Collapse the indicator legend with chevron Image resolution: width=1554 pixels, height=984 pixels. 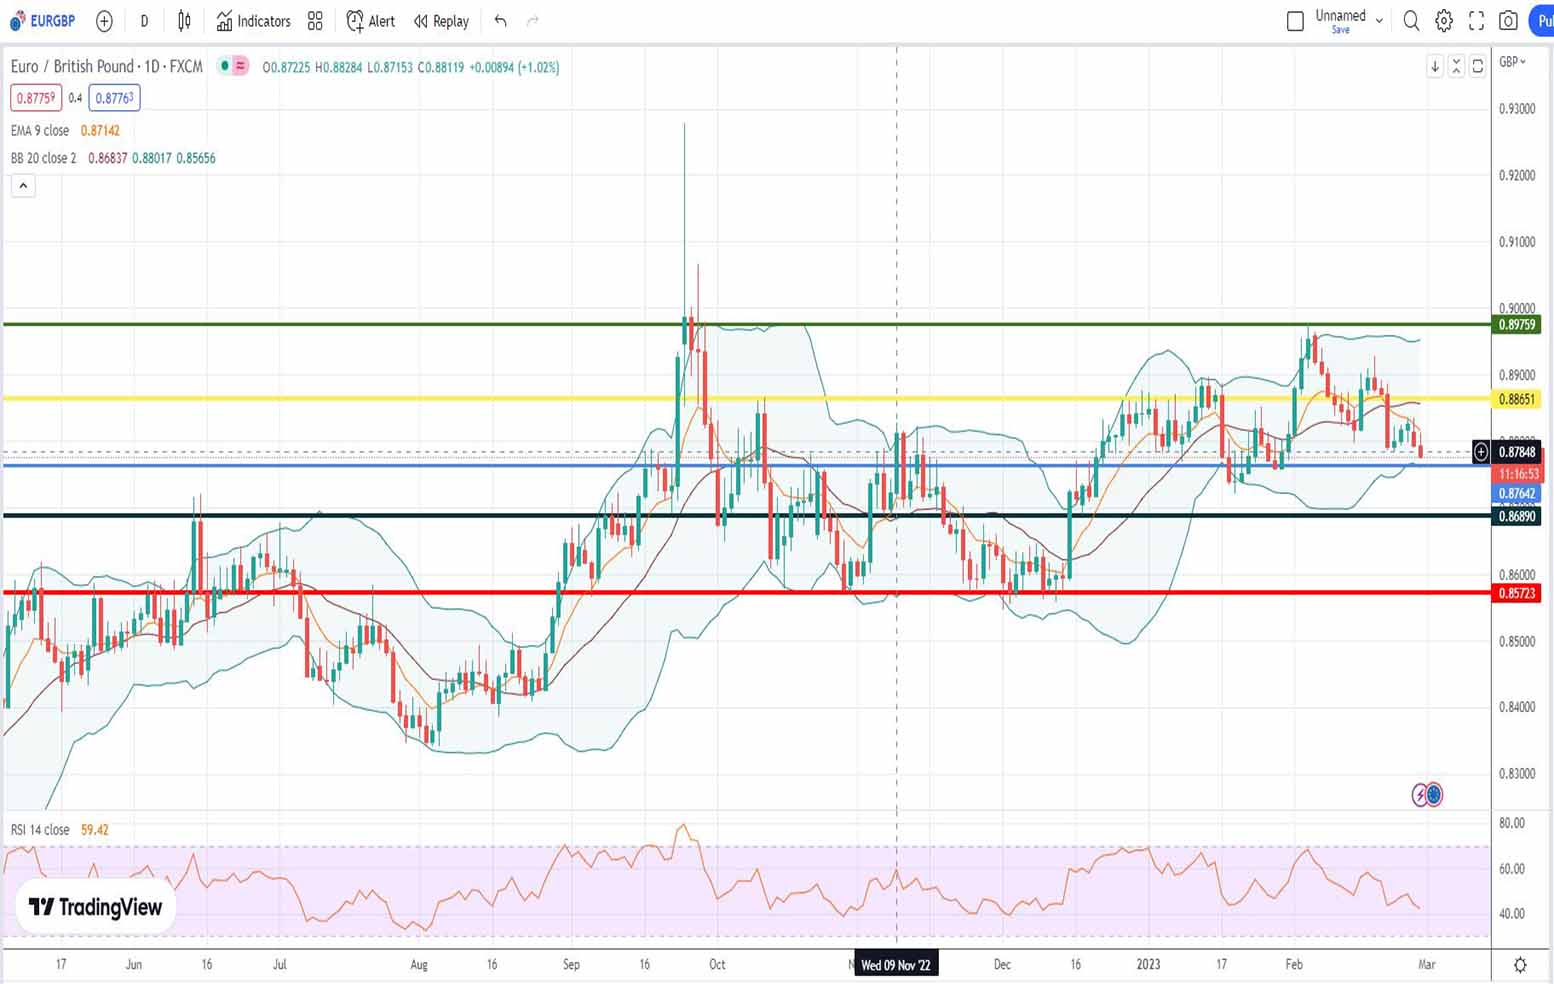coord(23,186)
